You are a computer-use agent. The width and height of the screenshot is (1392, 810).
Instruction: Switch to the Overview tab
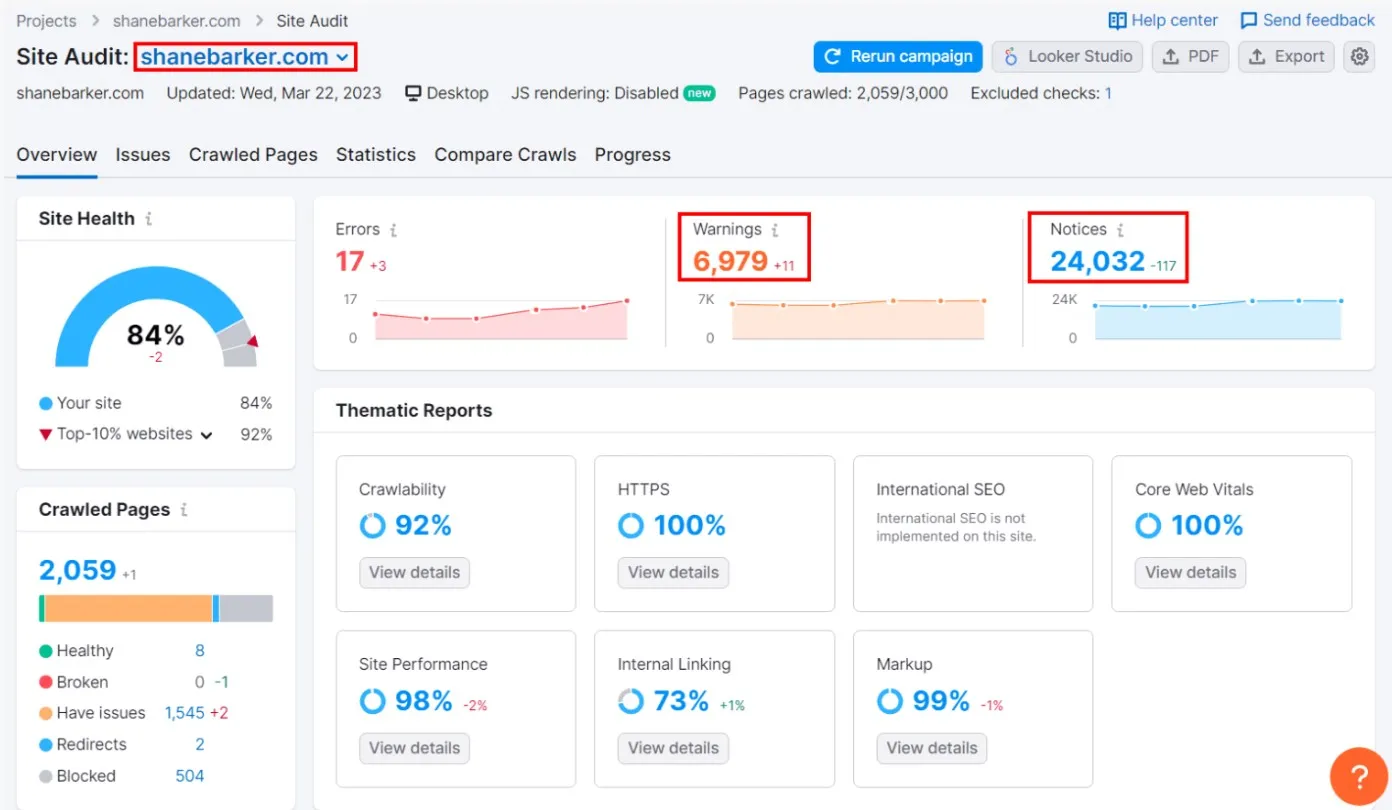pyautogui.click(x=57, y=155)
